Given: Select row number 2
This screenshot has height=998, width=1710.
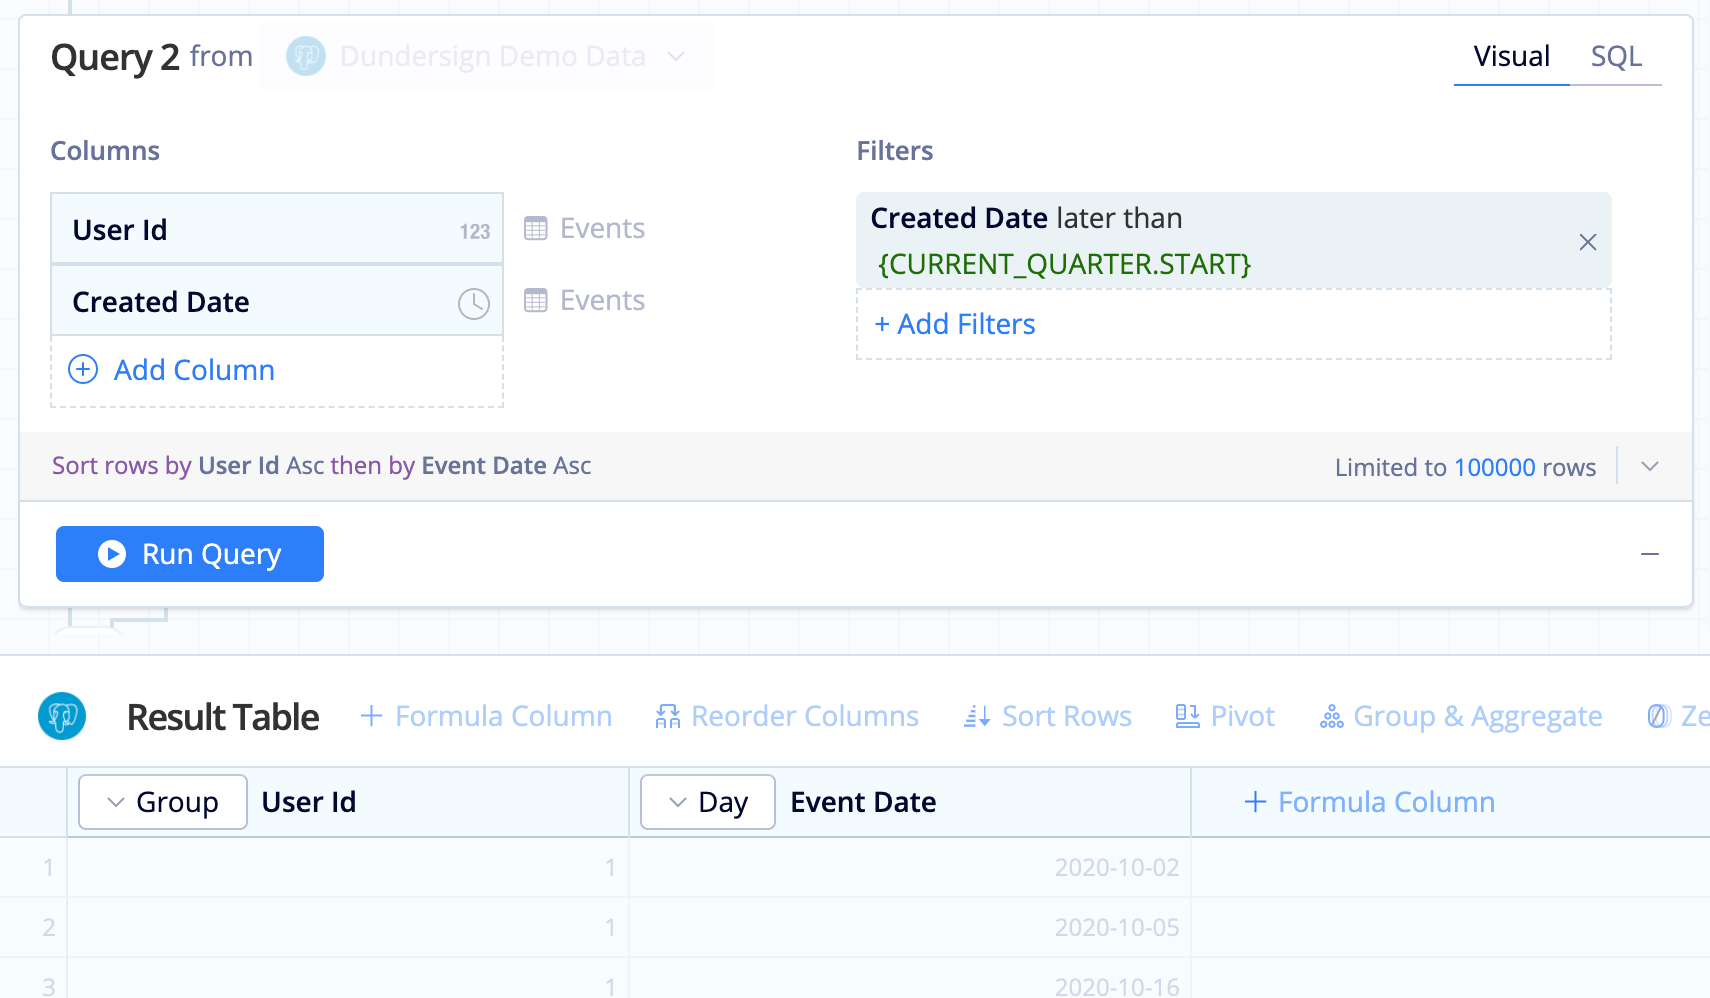Looking at the screenshot, I should click(48, 927).
